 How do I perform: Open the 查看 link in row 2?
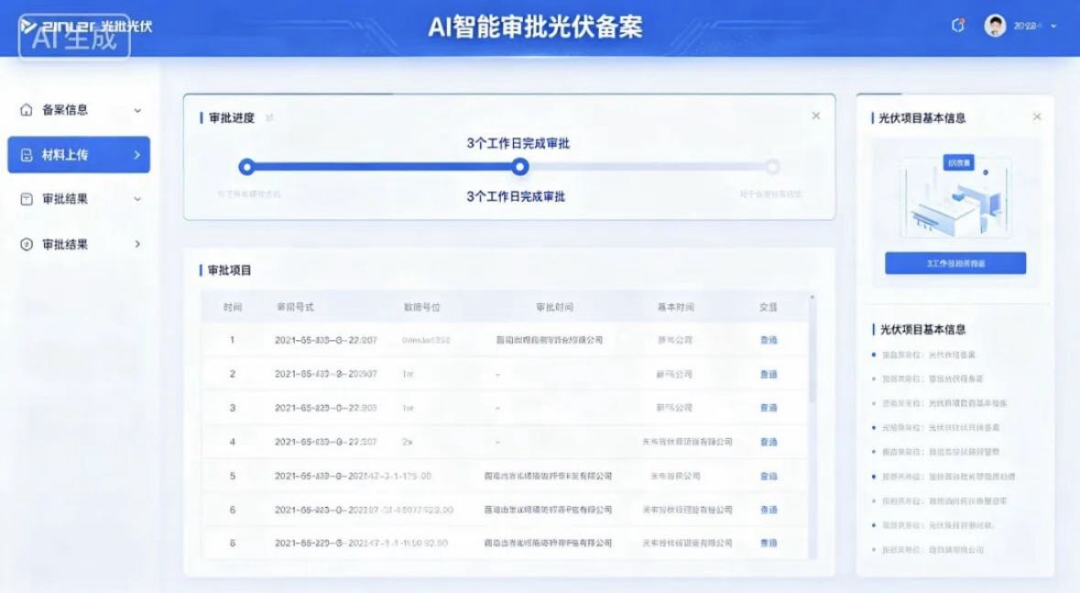(769, 375)
